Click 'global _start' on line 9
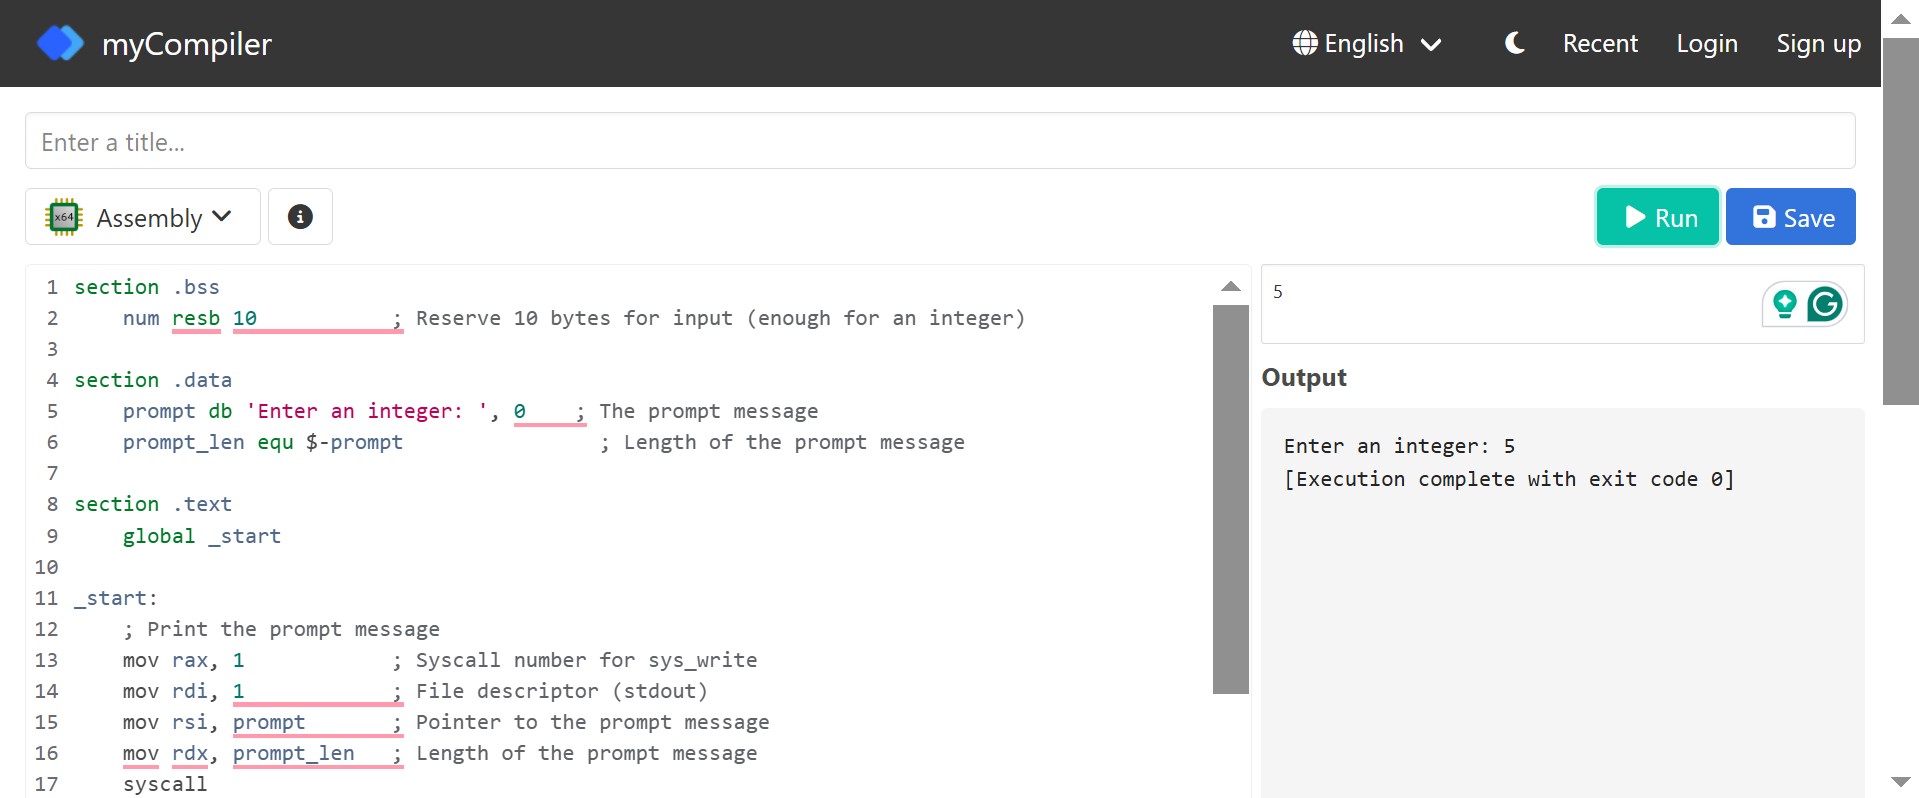Screen dimensions: 1919x798 tap(202, 536)
